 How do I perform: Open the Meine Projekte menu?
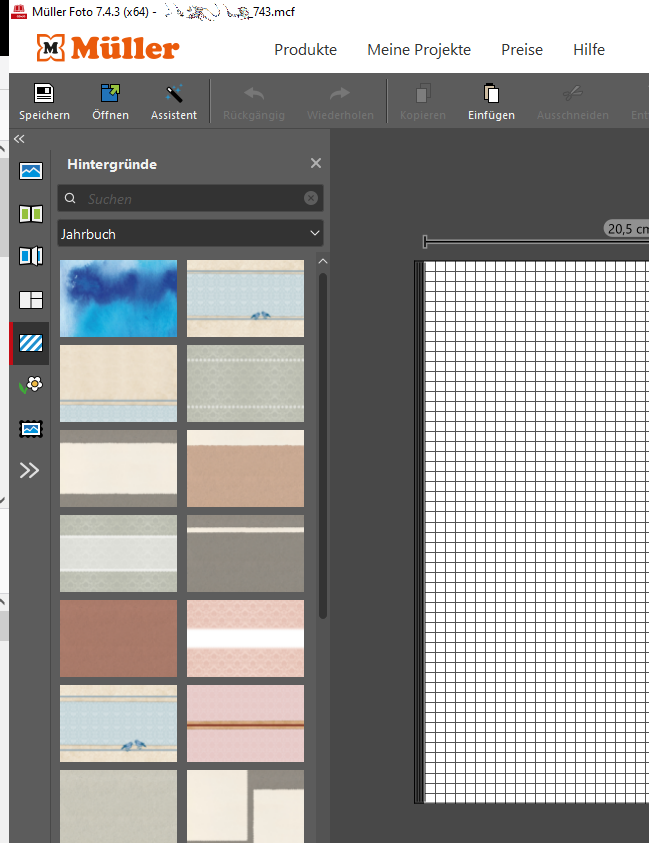(418, 50)
